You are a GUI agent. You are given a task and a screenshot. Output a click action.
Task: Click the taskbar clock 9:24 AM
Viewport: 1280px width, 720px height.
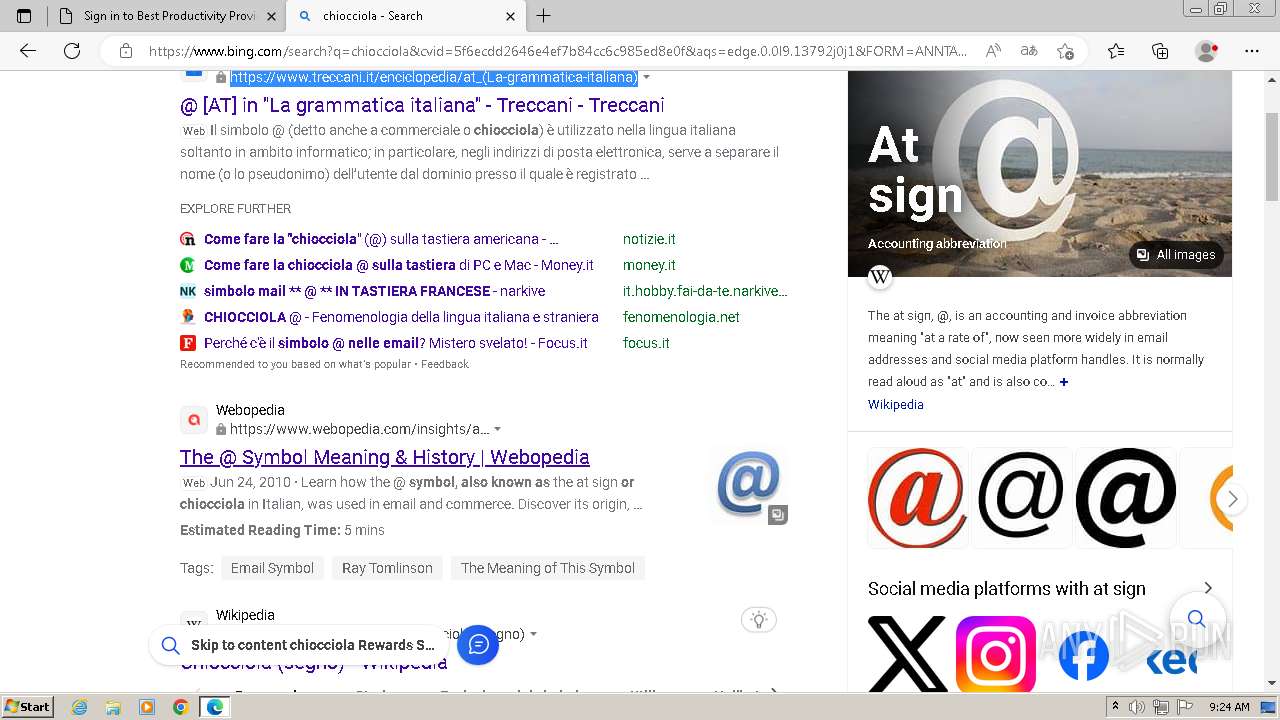point(1229,707)
